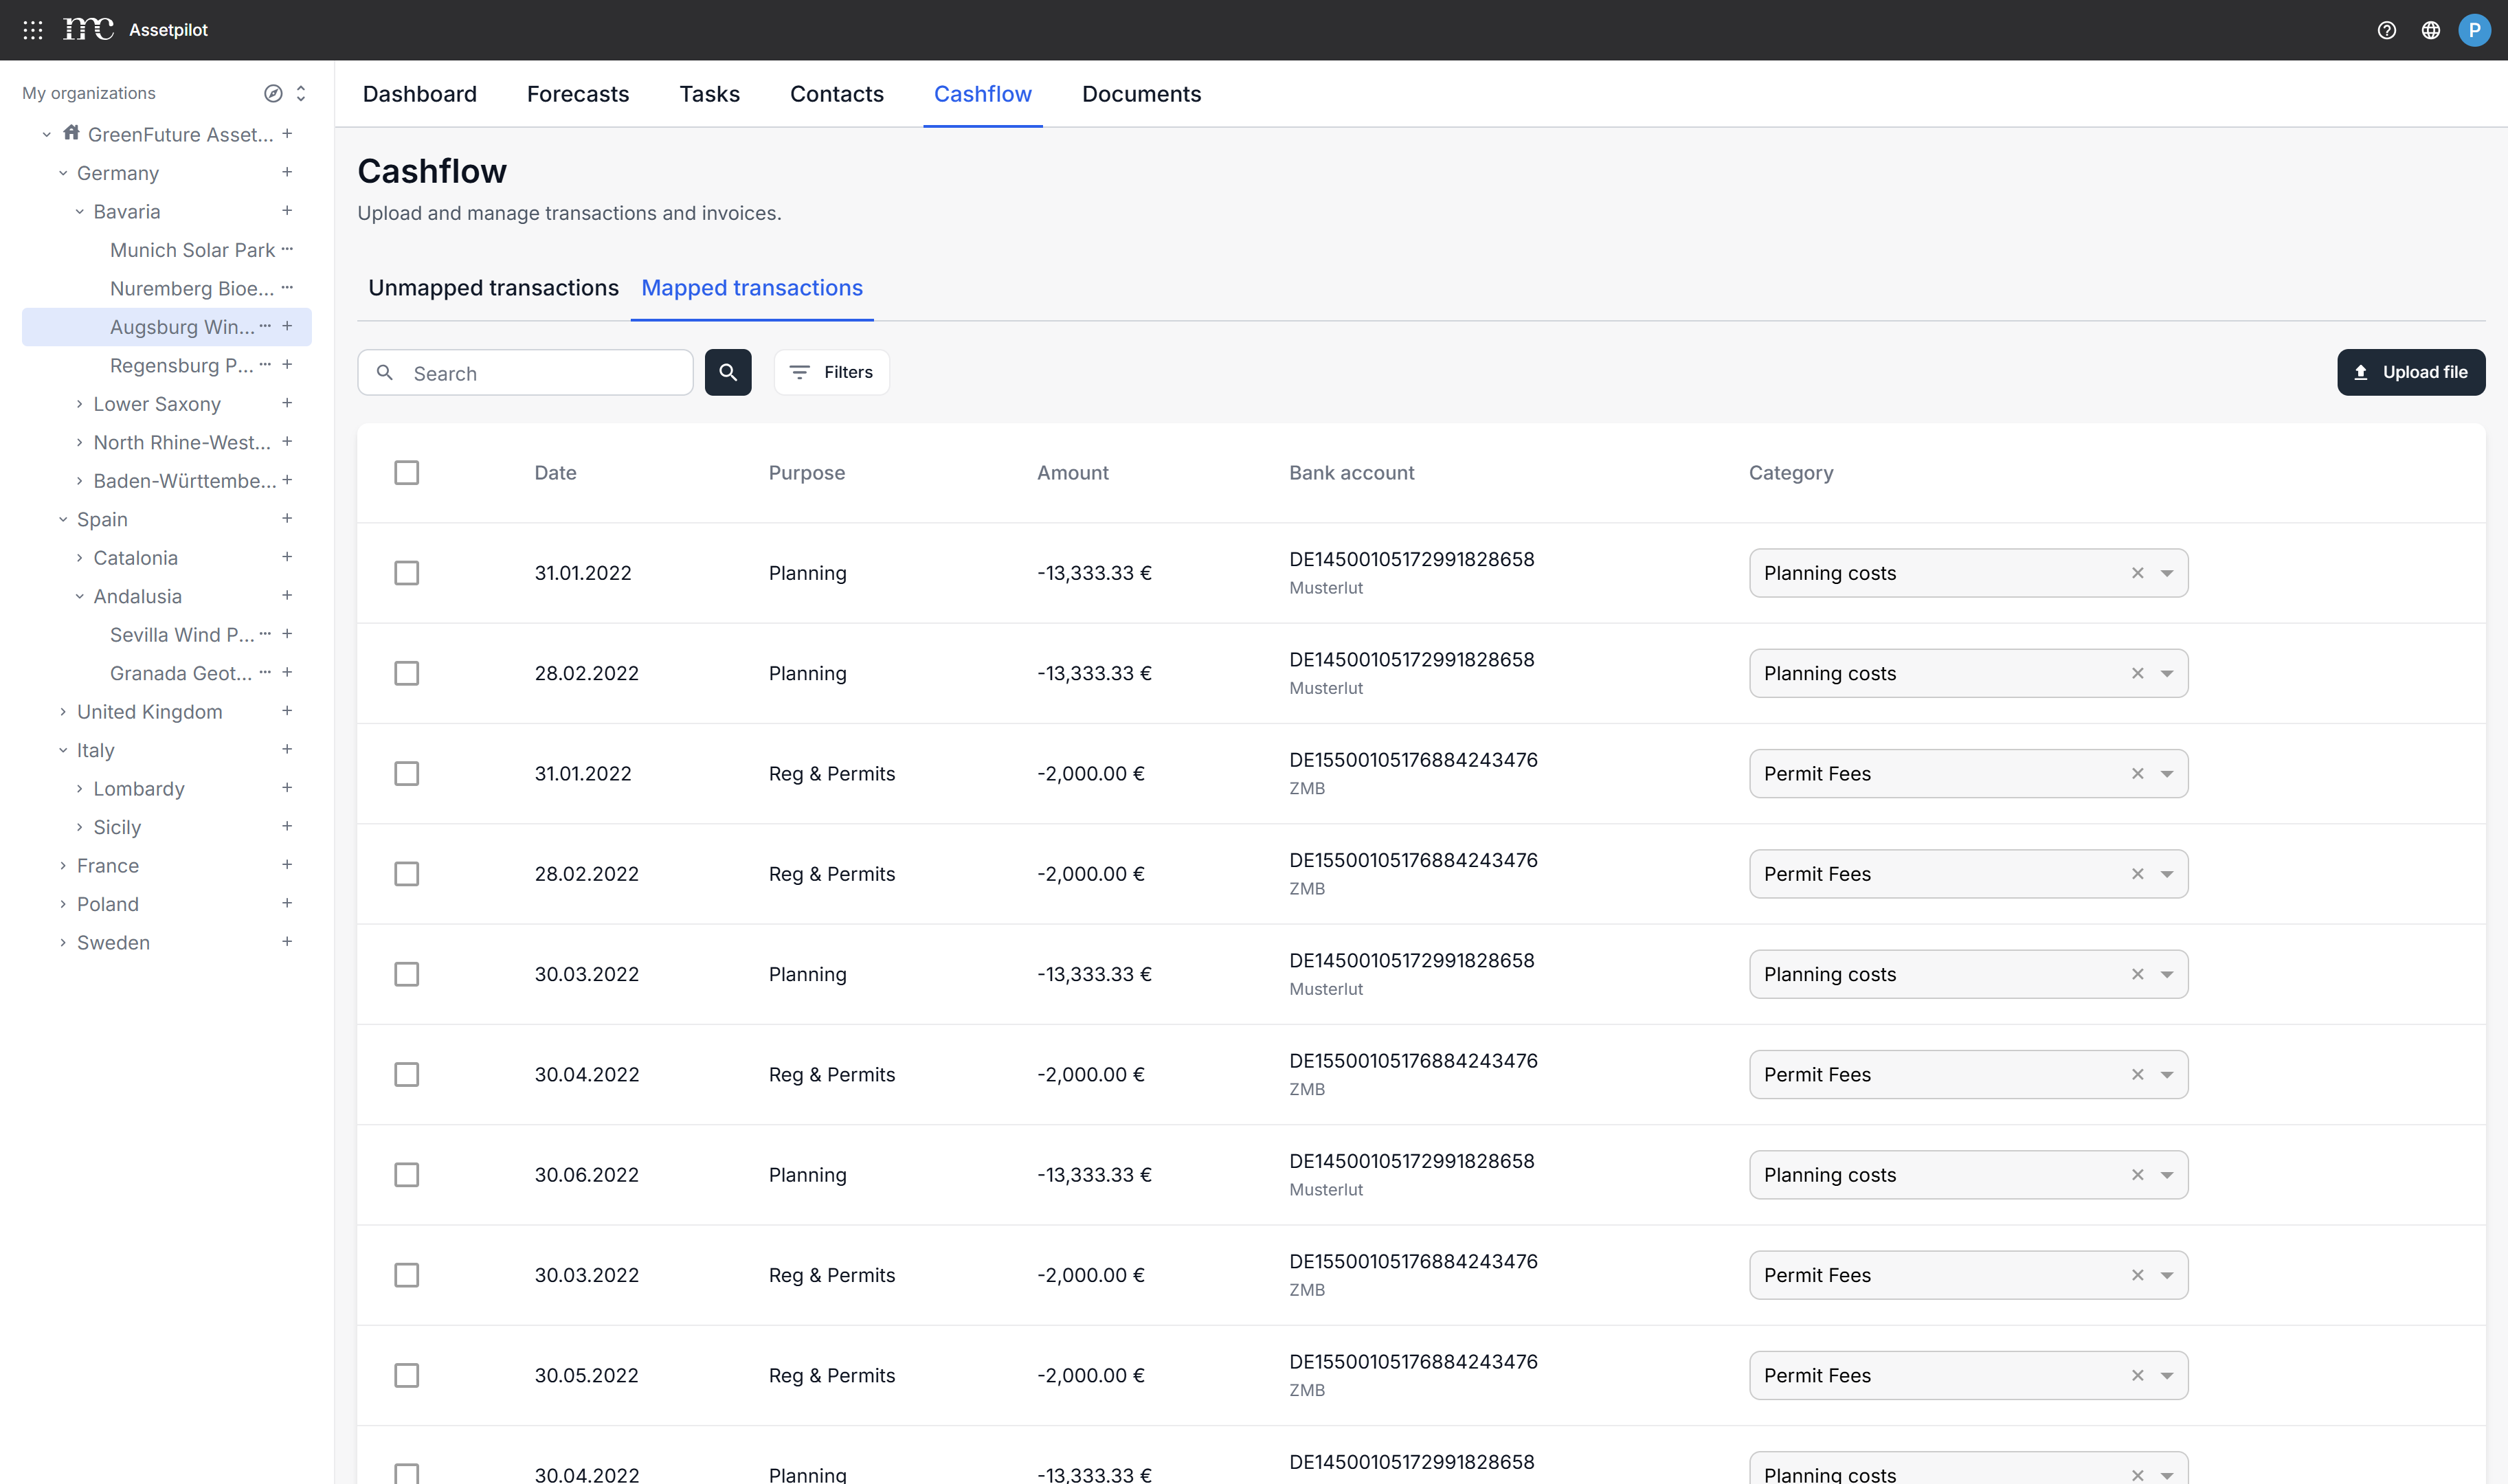Switch to the Unmapped transactions tab
The height and width of the screenshot is (1484, 2508).
[493, 288]
